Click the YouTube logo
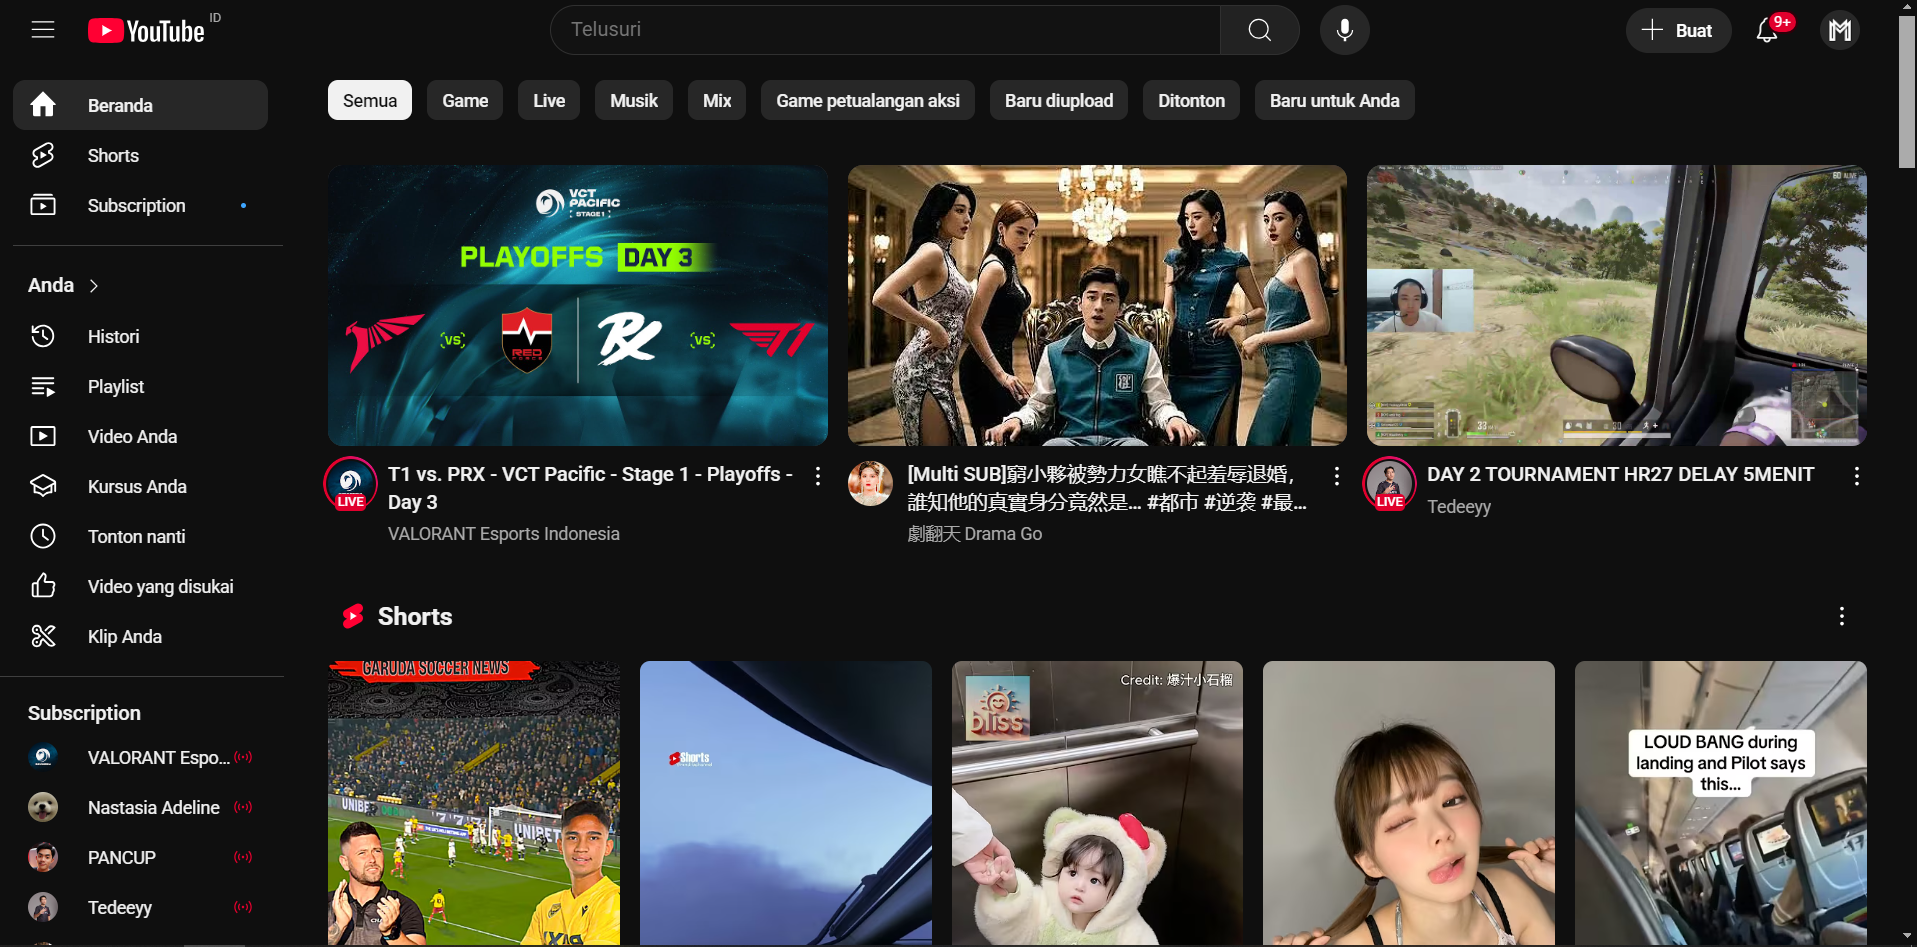This screenshot has width=1917, height=947. pos(146,31)
